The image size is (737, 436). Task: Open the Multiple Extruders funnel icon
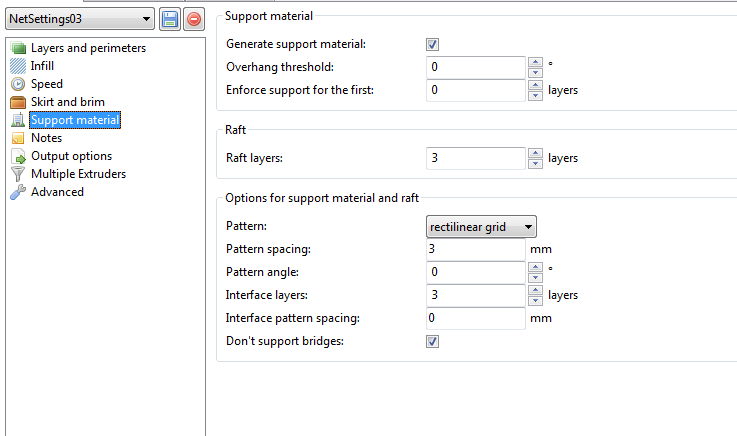click(18, 174)
